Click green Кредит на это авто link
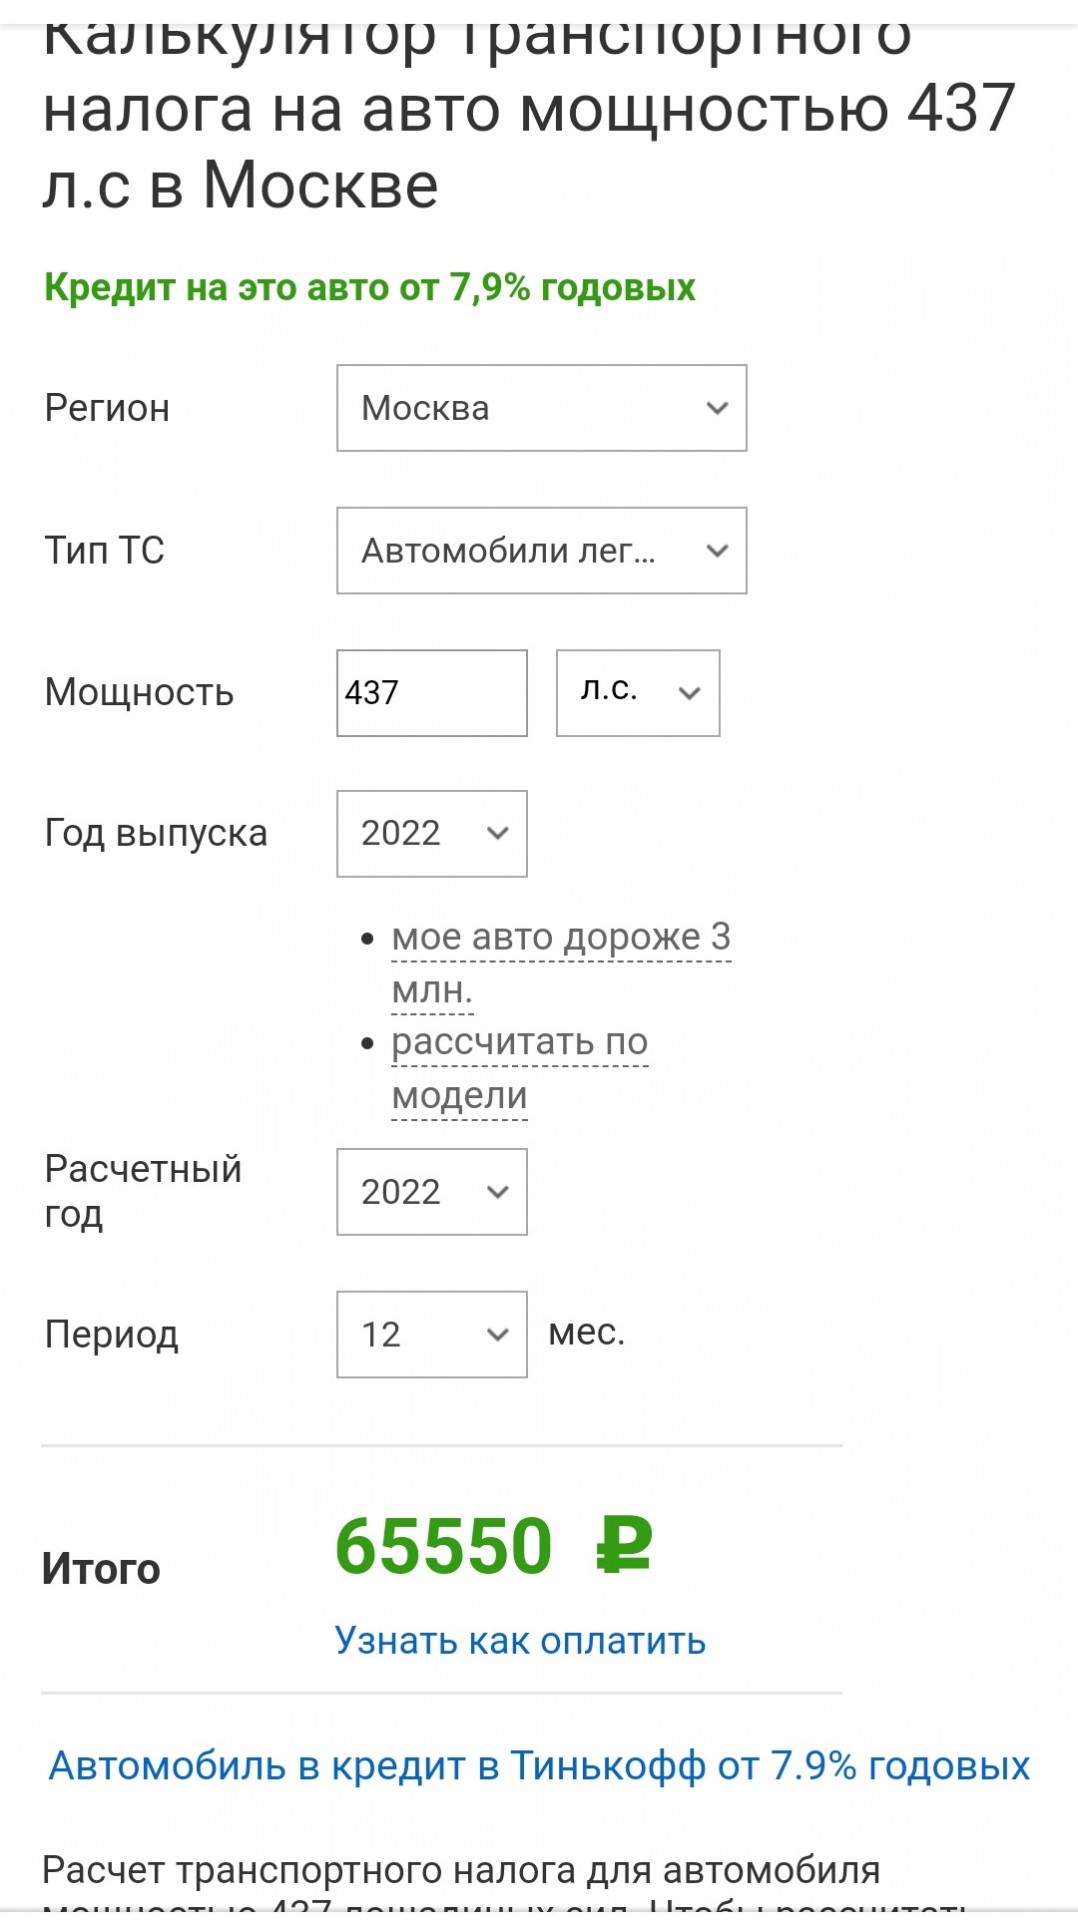The height and width of the screenshot is (1920, 1078). point(370,288)
